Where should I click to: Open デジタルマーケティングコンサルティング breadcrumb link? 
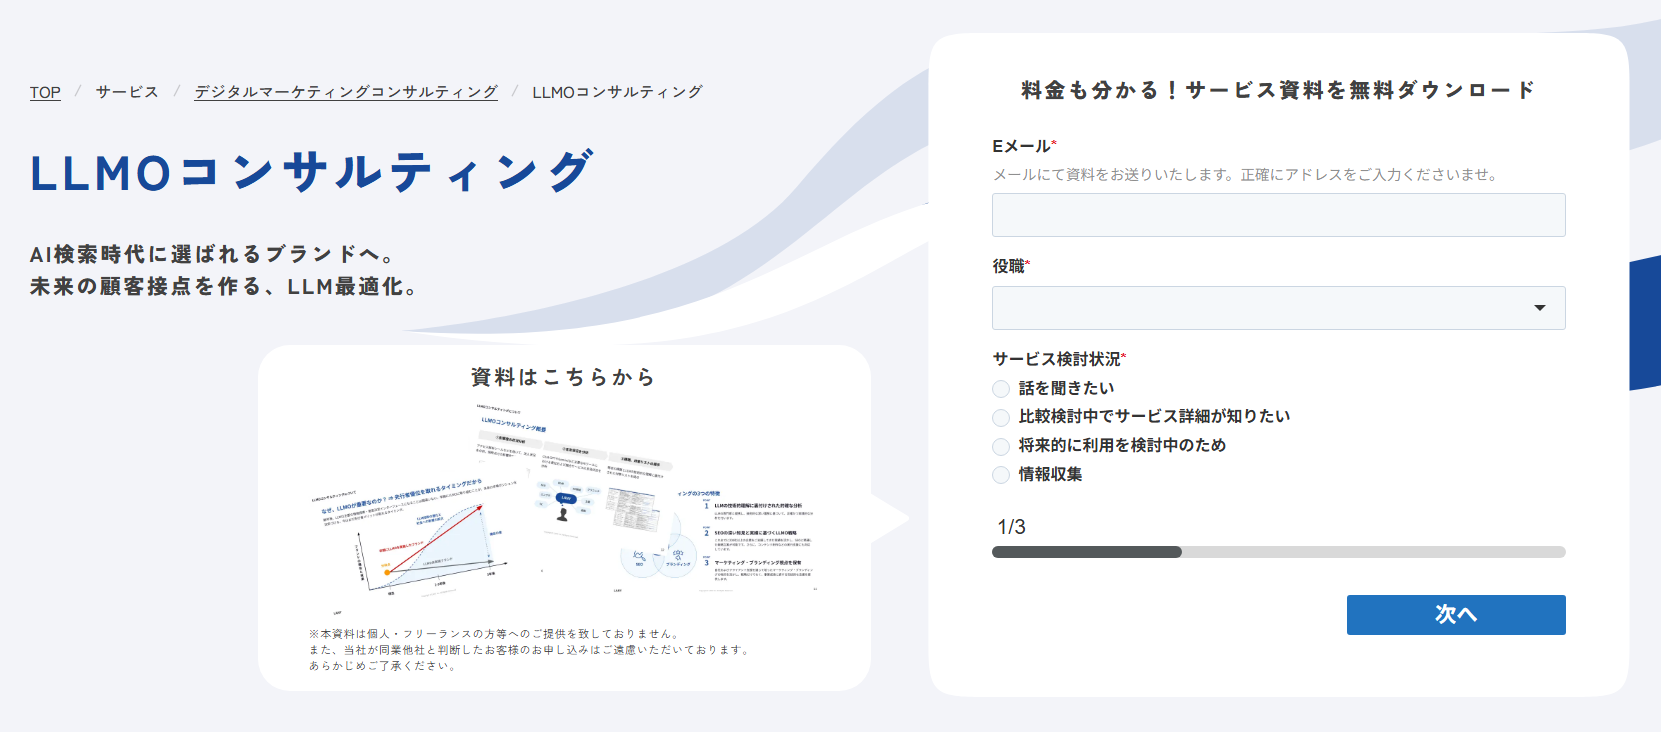(346, 92)
